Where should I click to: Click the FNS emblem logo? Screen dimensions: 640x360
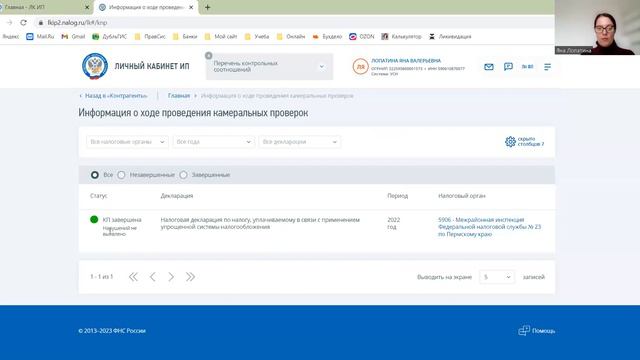[x=95, y=66]
